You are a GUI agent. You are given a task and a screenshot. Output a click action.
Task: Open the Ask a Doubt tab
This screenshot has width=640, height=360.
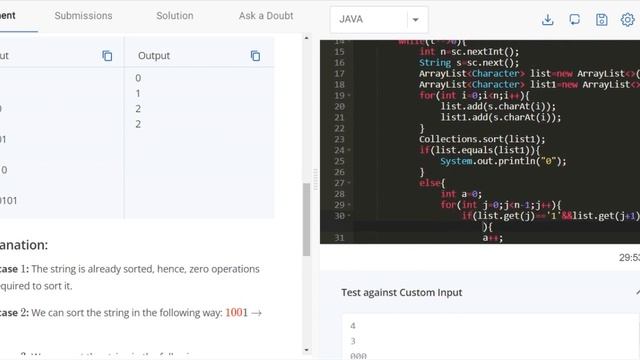click(x=266, y=16)
